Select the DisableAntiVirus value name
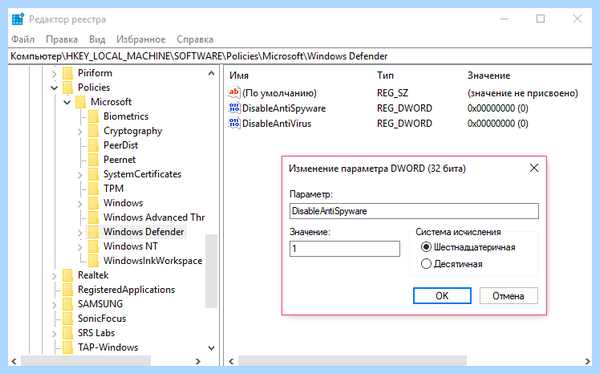The height and width of the screenshot is (374, 600). tap(277, 123)
